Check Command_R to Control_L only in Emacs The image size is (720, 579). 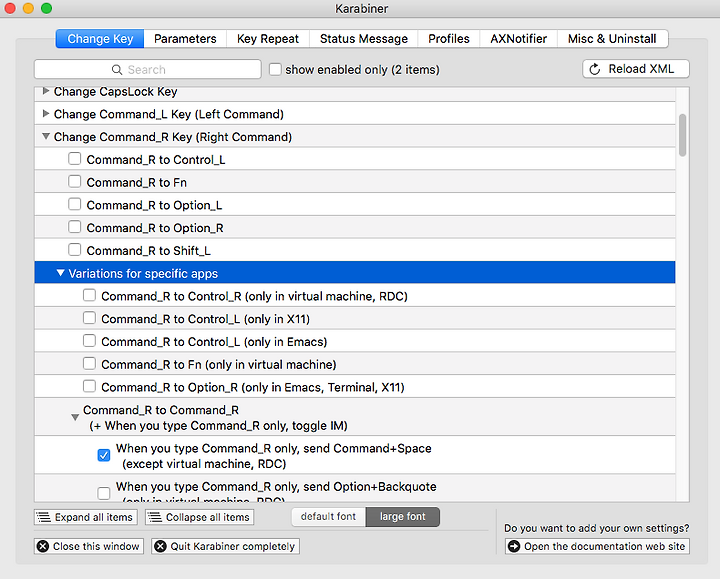89,341
